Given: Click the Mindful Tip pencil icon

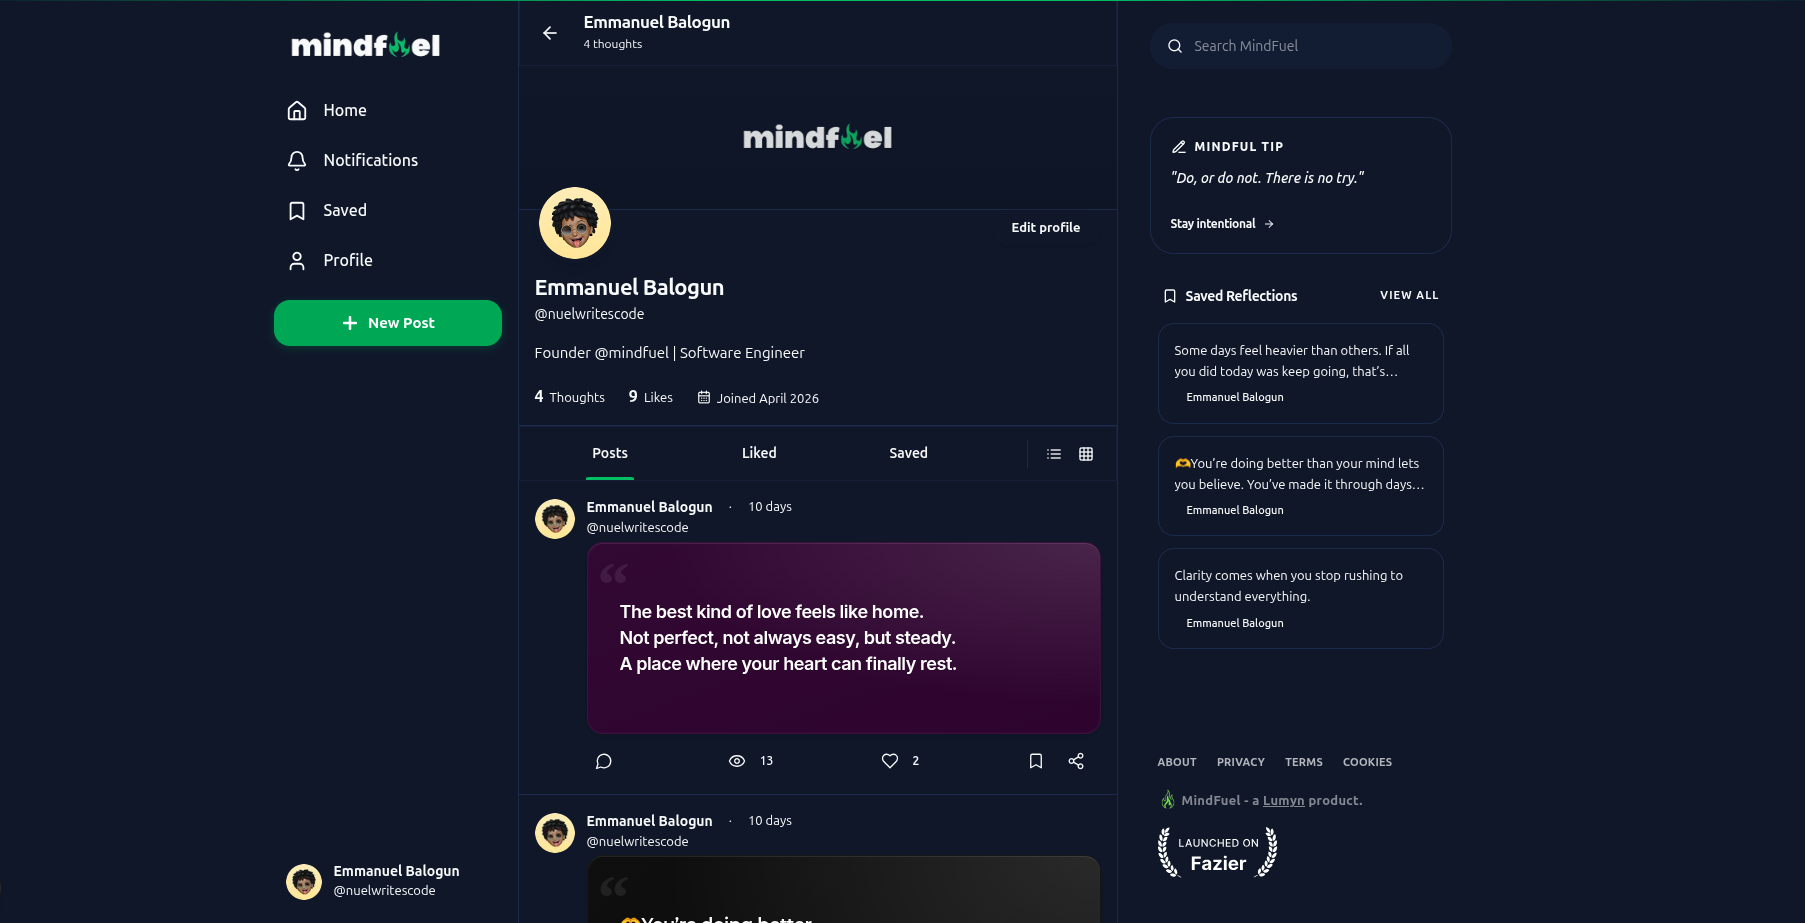Looking at the screenshot, I should coord(1178,146).
